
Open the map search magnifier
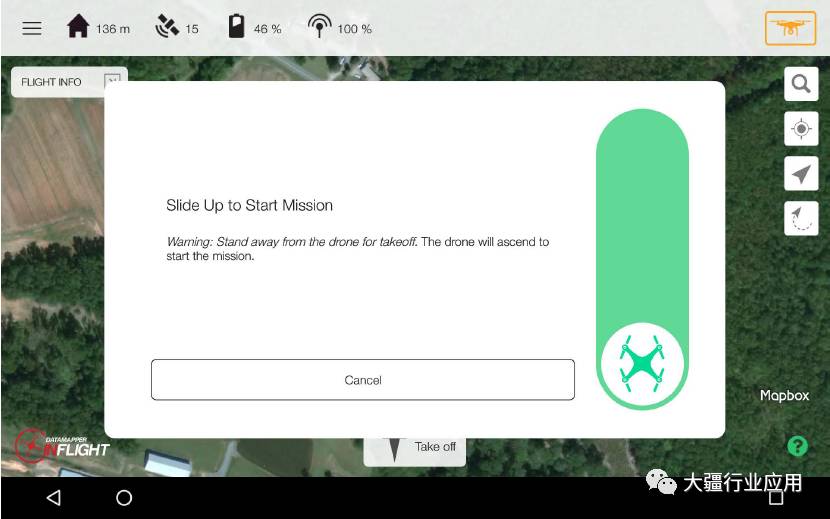point(800,84)
